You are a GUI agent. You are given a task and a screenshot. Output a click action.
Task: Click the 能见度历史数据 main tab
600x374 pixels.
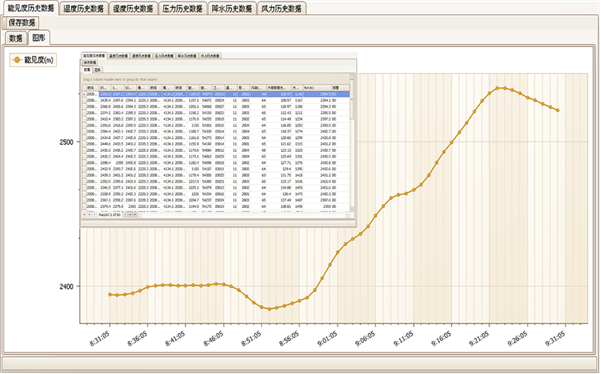(31, 8)
